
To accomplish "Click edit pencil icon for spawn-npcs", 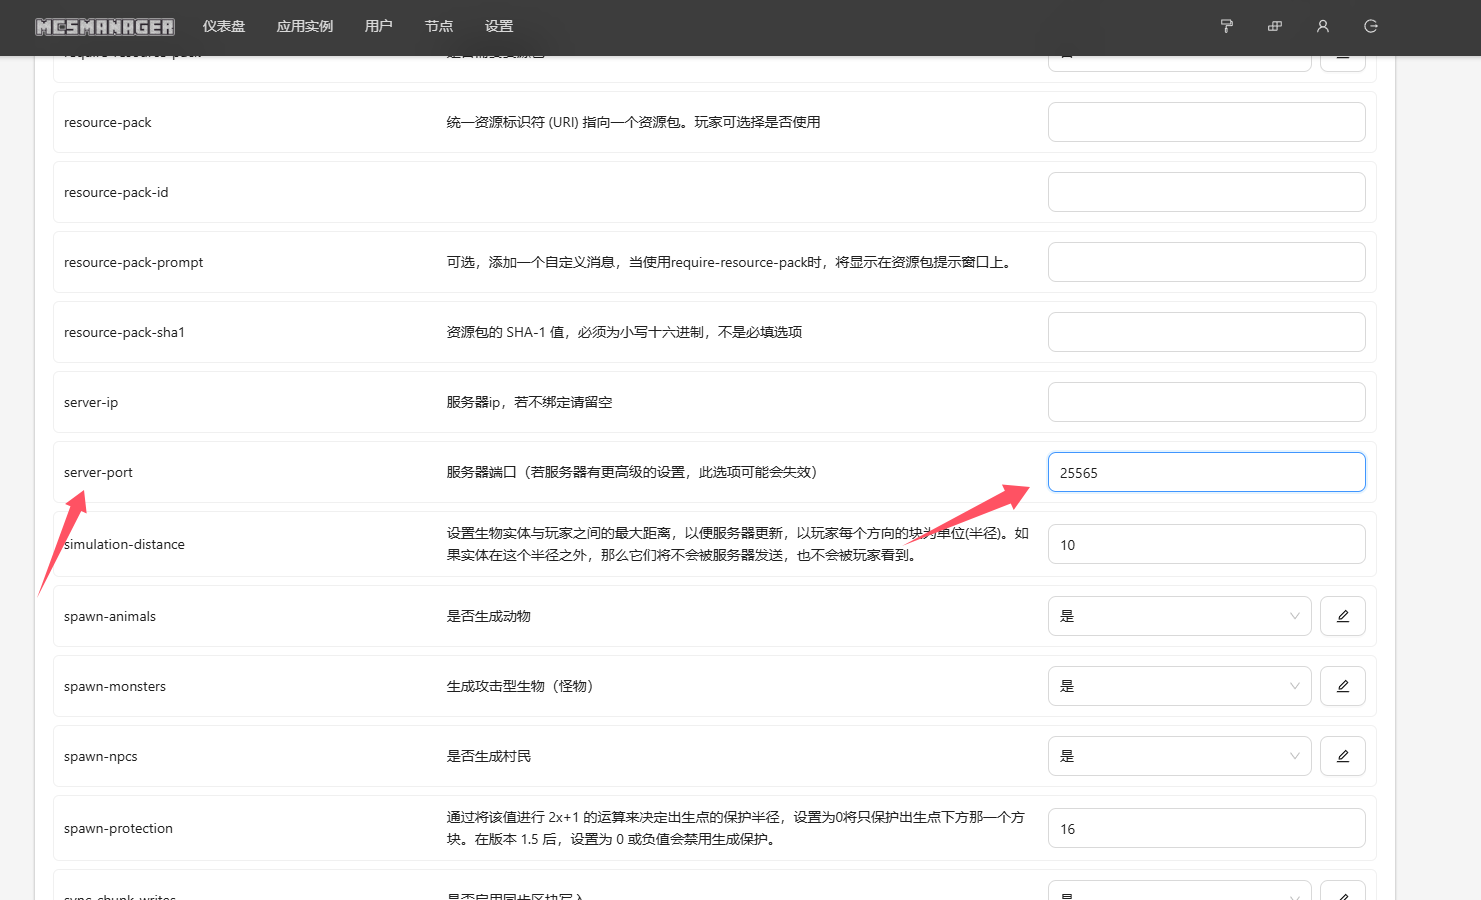I will [x=1342, y=756].
